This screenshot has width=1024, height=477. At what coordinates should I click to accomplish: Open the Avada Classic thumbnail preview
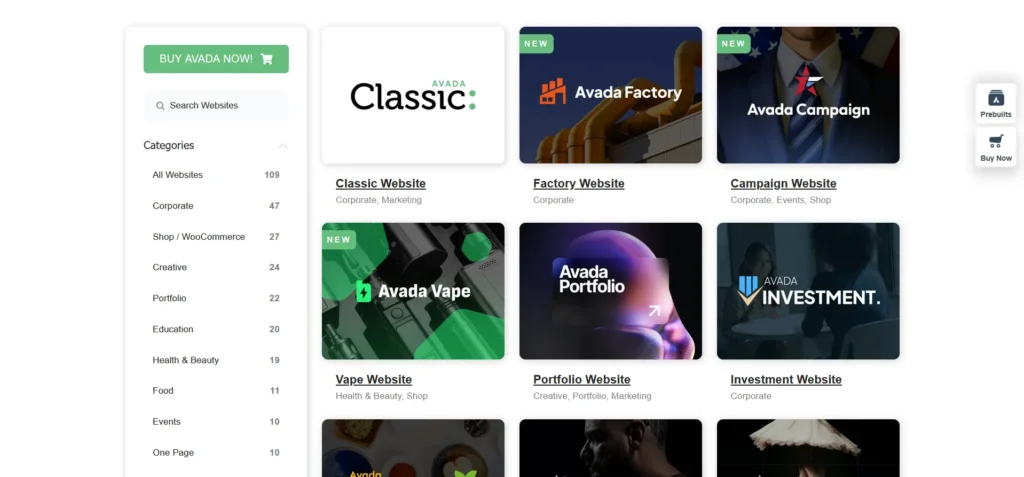(413, 95)
